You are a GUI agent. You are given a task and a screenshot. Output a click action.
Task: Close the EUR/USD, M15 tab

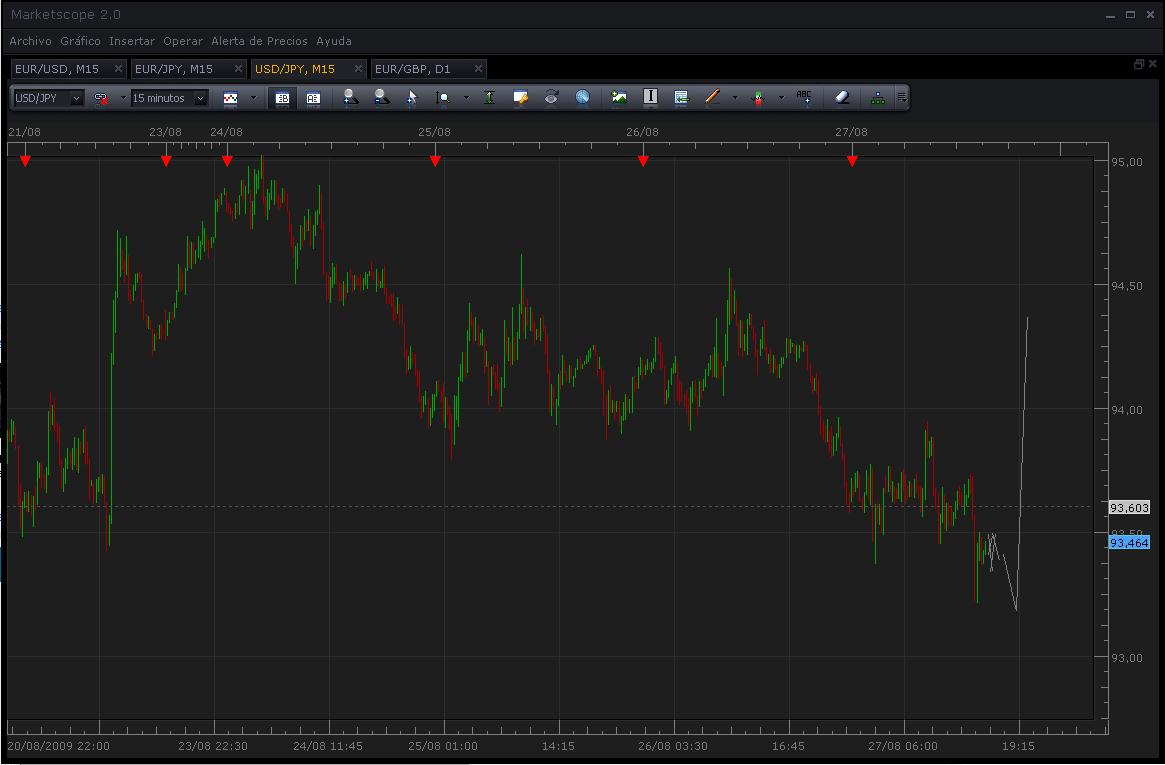coord(118,69)
